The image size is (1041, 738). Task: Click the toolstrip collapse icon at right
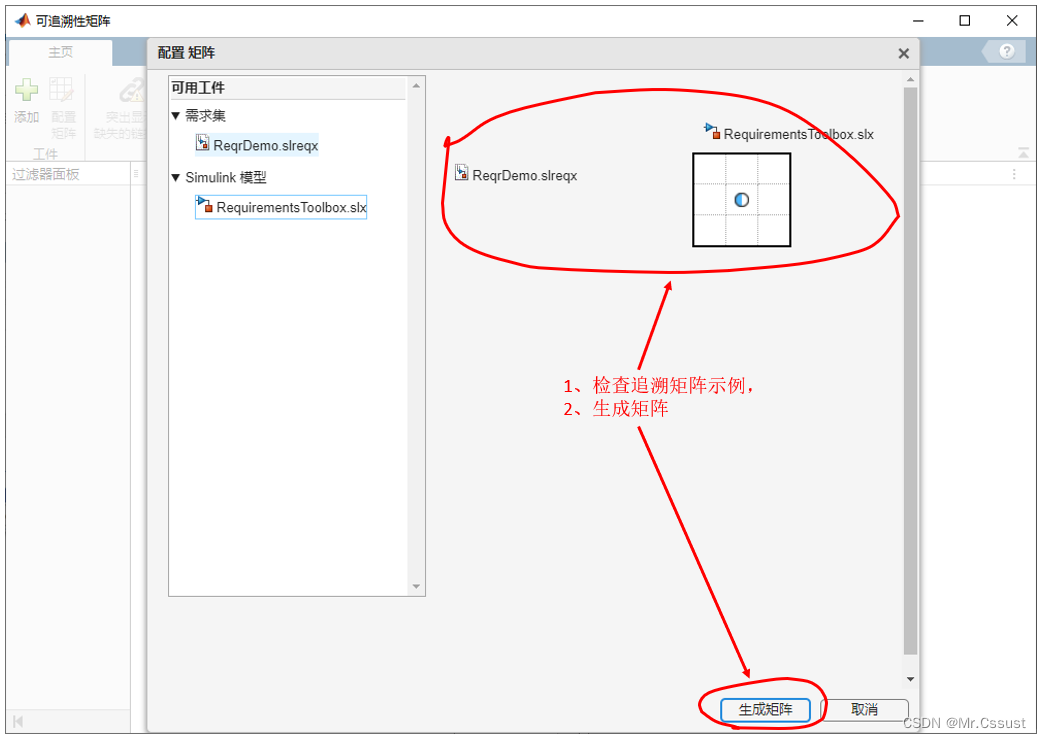(1023, 153)
